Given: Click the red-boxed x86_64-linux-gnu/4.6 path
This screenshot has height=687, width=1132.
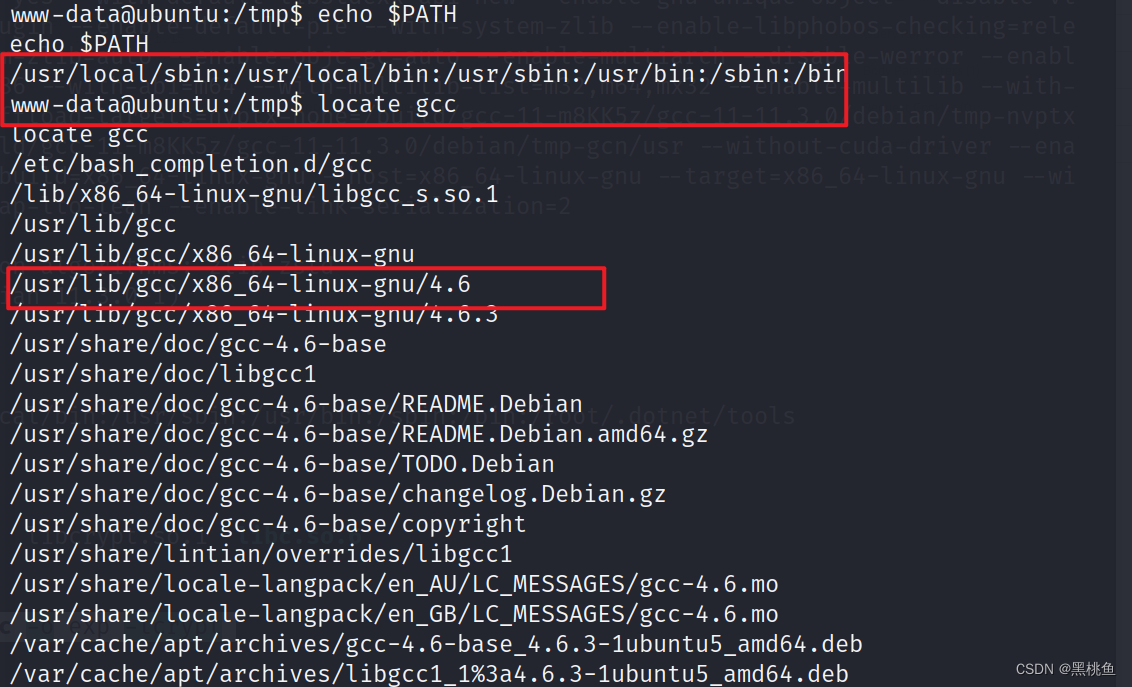Looking at the screenshot, I should 240,284.
